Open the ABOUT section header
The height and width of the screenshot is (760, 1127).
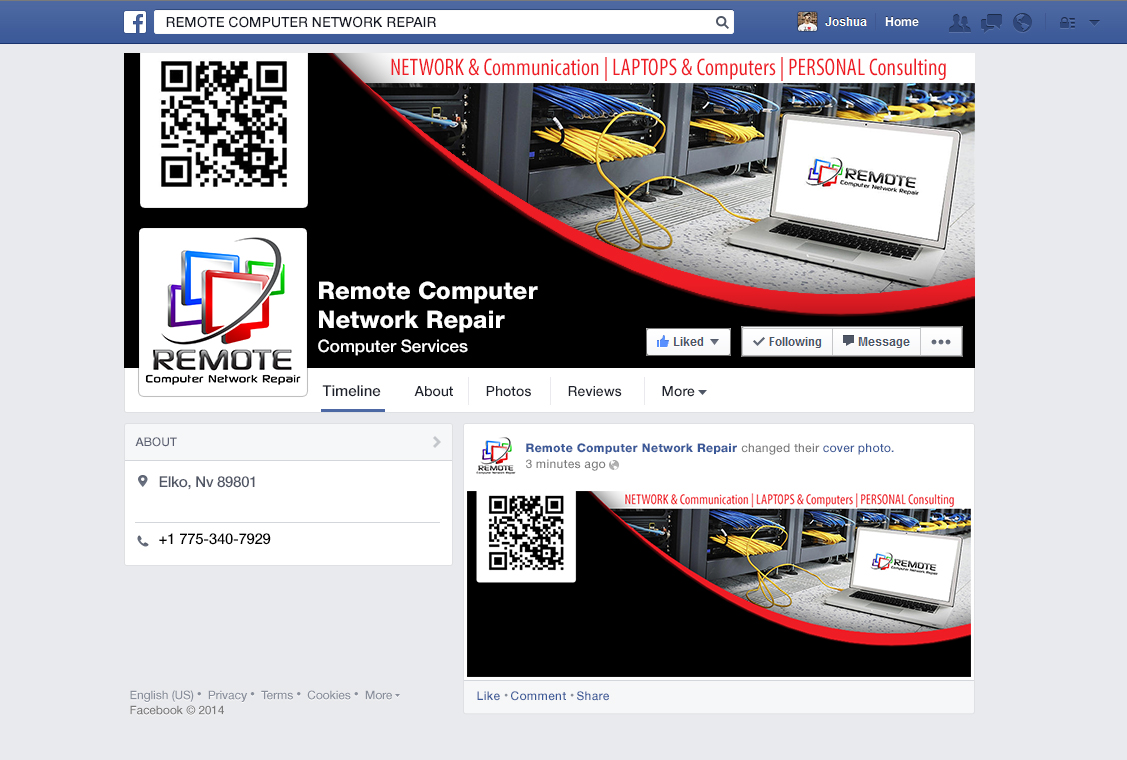288,442
